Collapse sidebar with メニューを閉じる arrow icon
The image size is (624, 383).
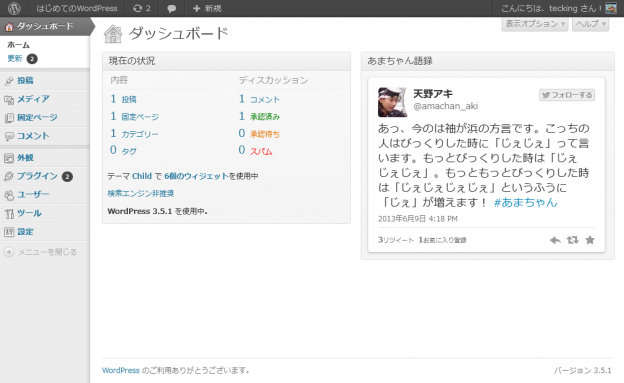pos(9,252)
